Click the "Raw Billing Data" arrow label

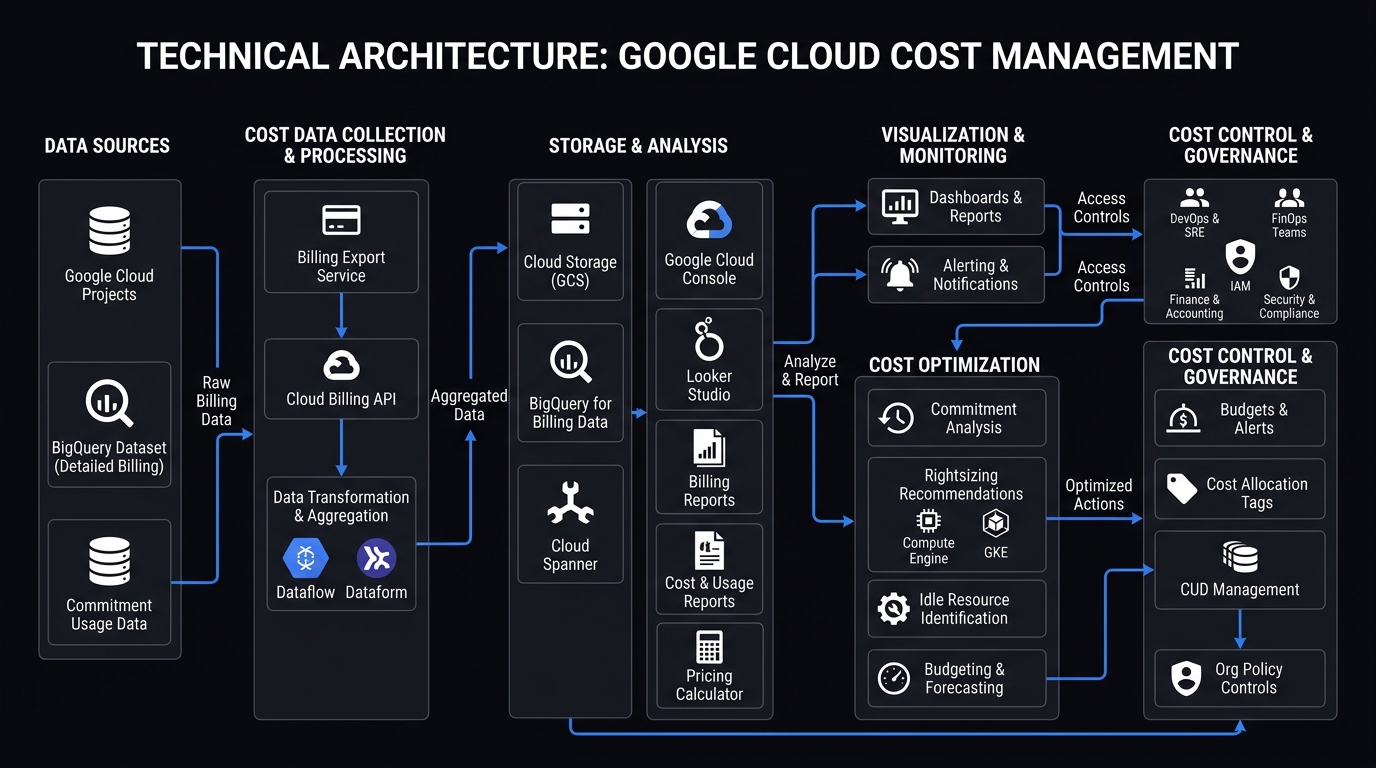[216, 401]
